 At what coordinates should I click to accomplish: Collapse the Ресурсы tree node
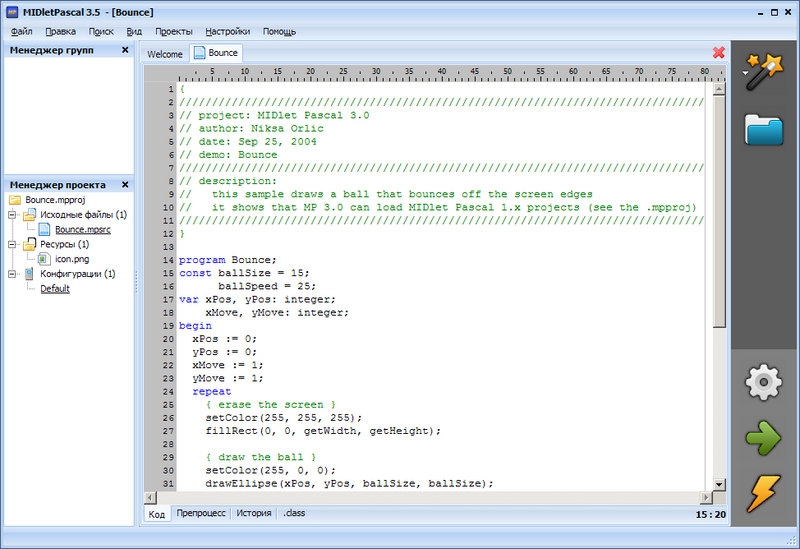click(12, 244)
